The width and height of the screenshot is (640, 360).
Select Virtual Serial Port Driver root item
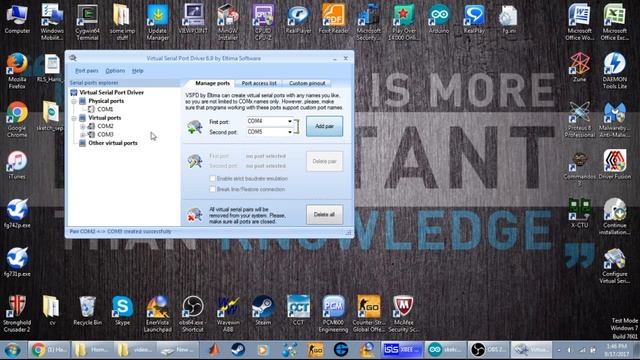[111, 93]
